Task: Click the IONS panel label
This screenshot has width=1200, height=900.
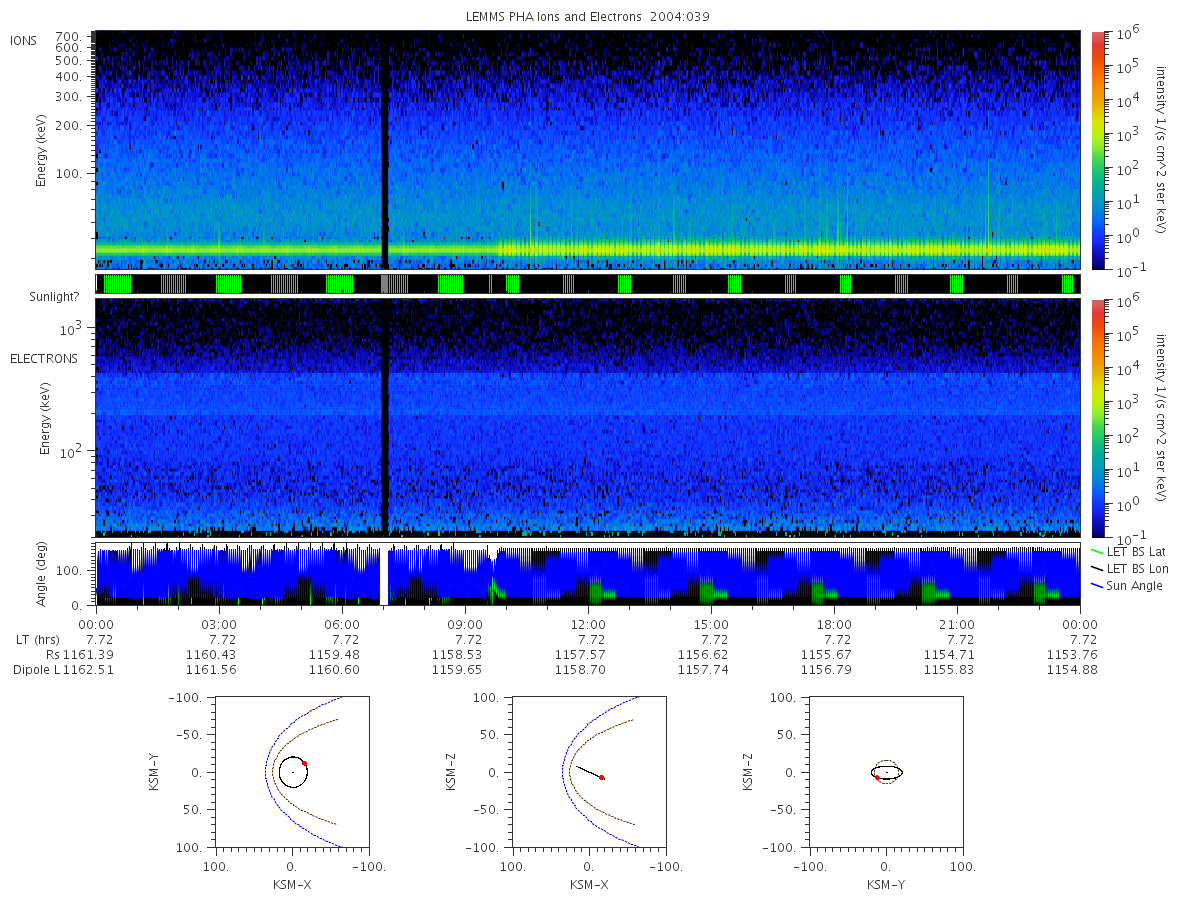Action: (x=24, y=40)
